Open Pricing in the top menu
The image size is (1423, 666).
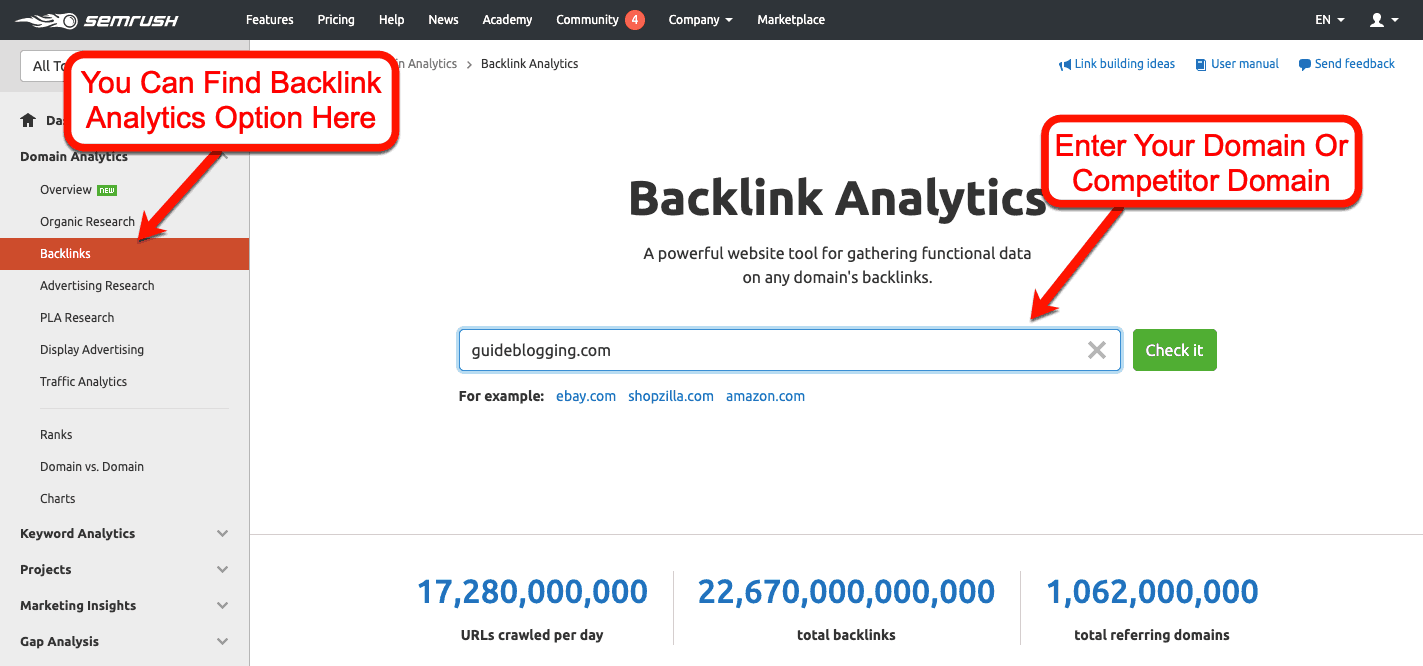point(336,20)
